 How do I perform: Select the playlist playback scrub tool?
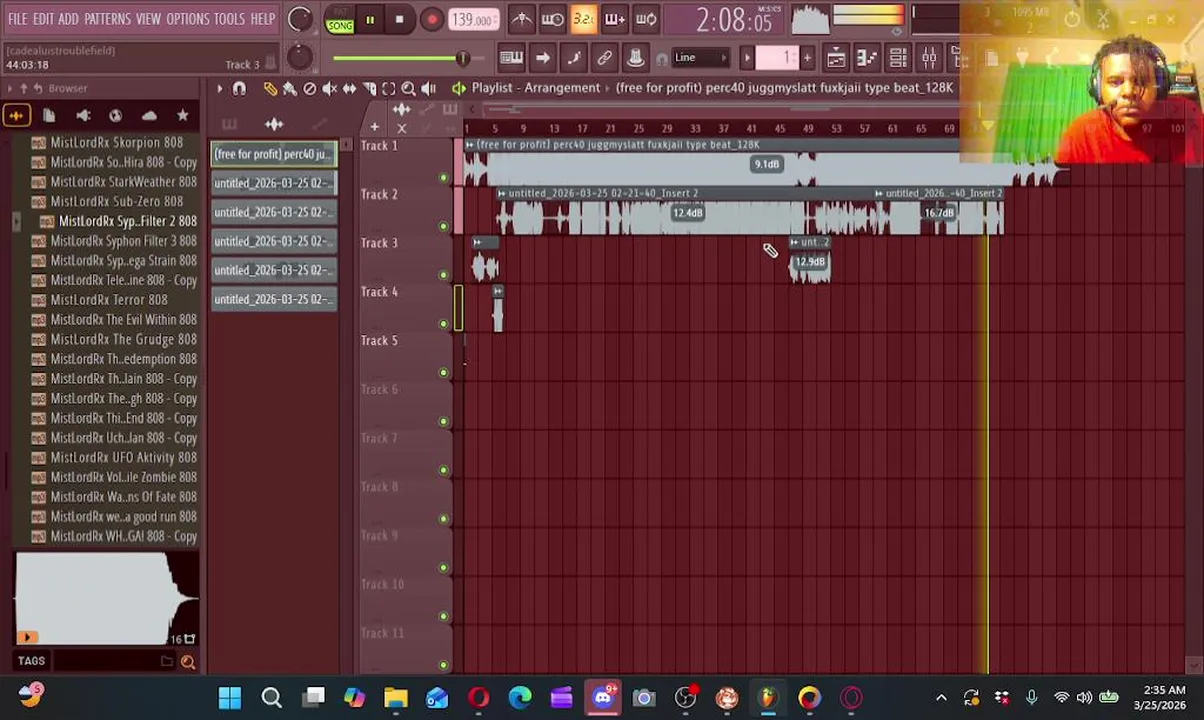pyautogui.click(x=428, y=89)
